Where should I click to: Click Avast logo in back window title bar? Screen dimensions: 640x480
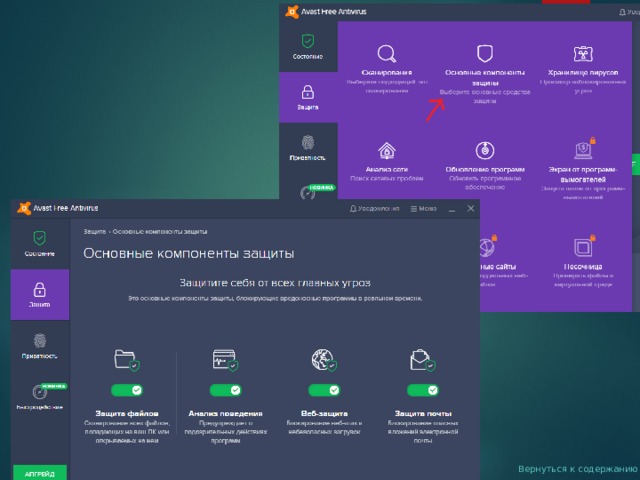point(291,12)
